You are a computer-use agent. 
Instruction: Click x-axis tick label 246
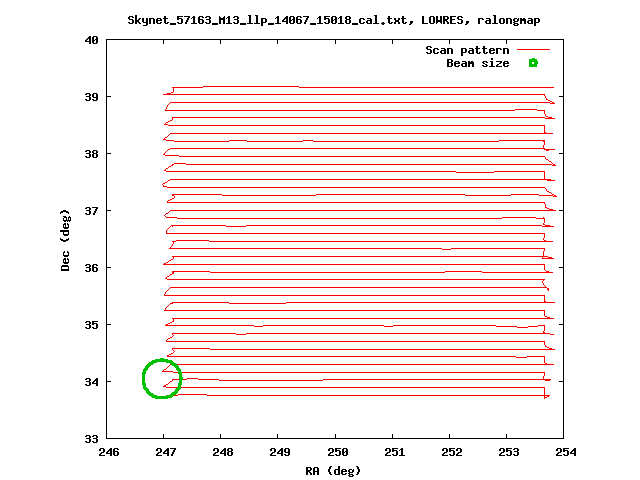[x=109, y=452]
